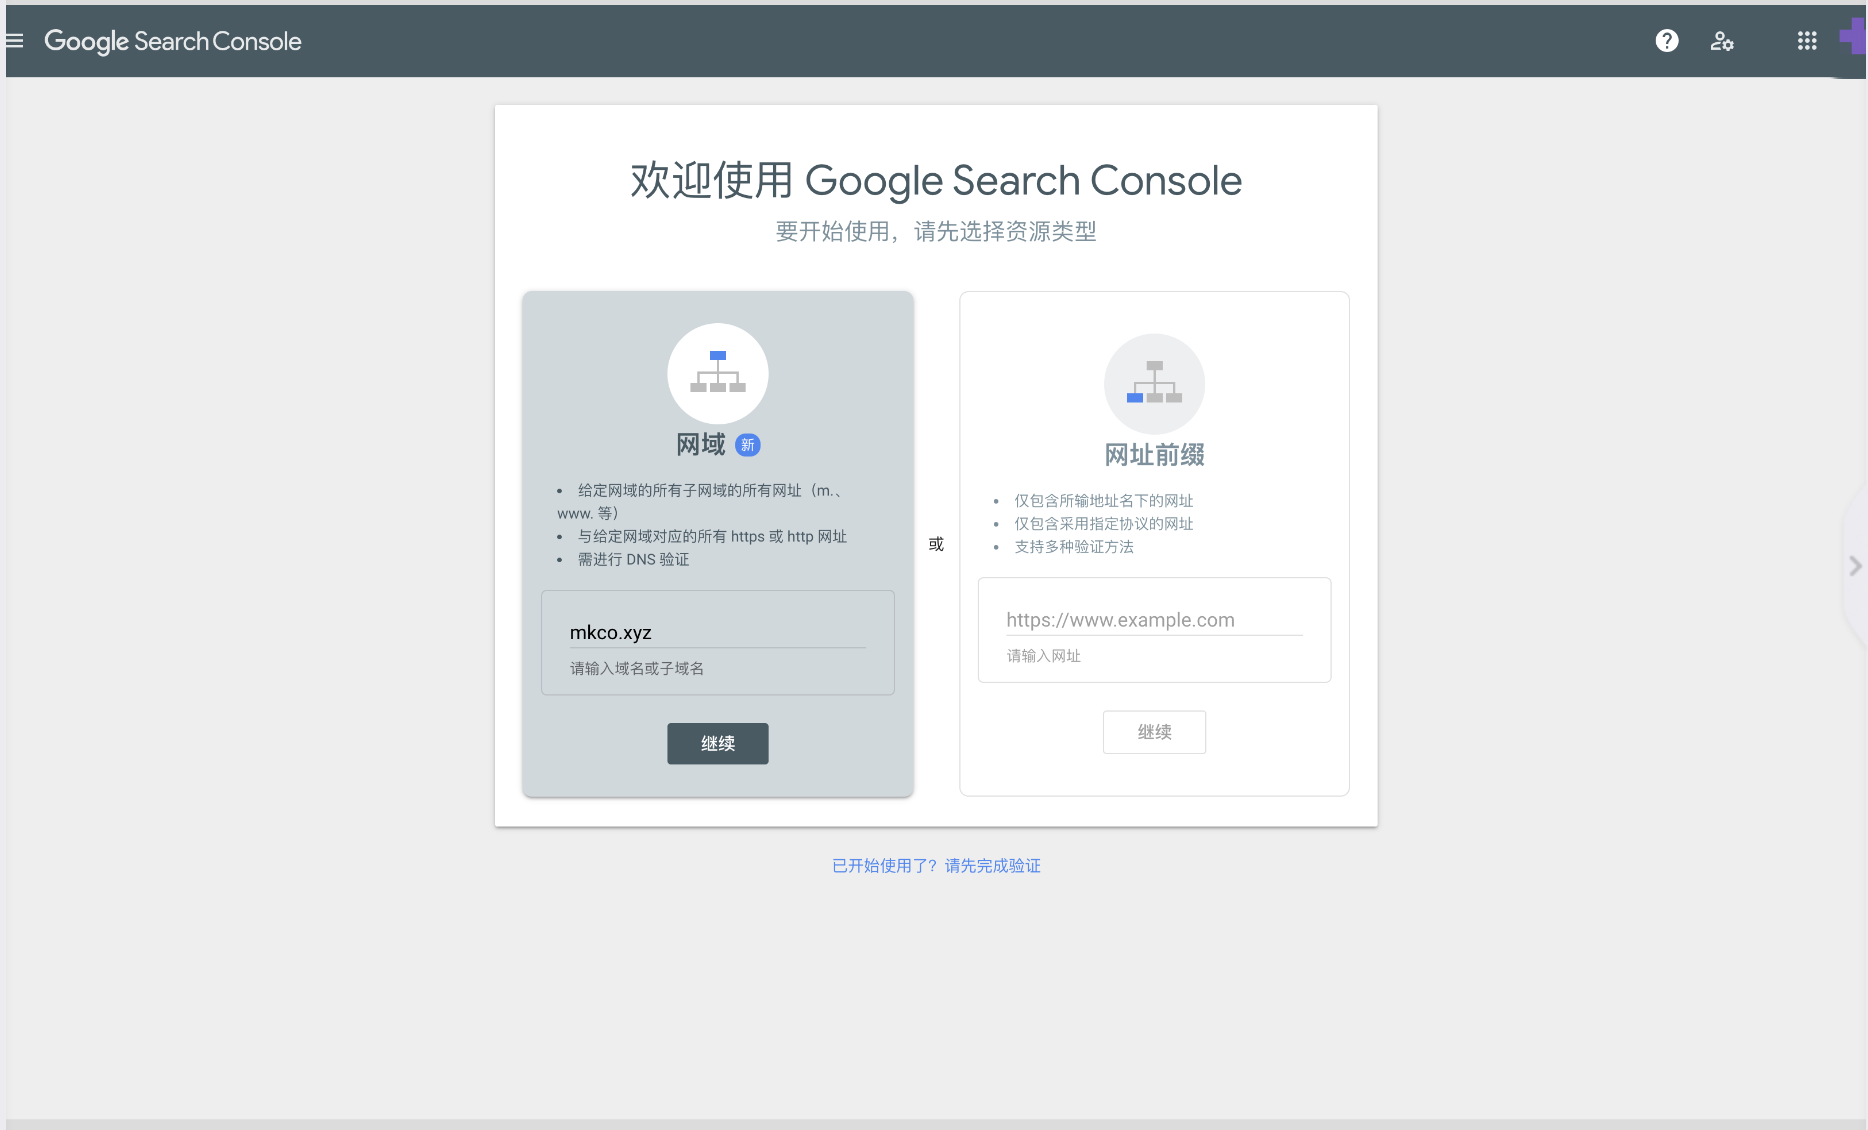Click the 网域 domain hierarchy icon
The height and width of the screenshot is (1130, 1868).
718,373
